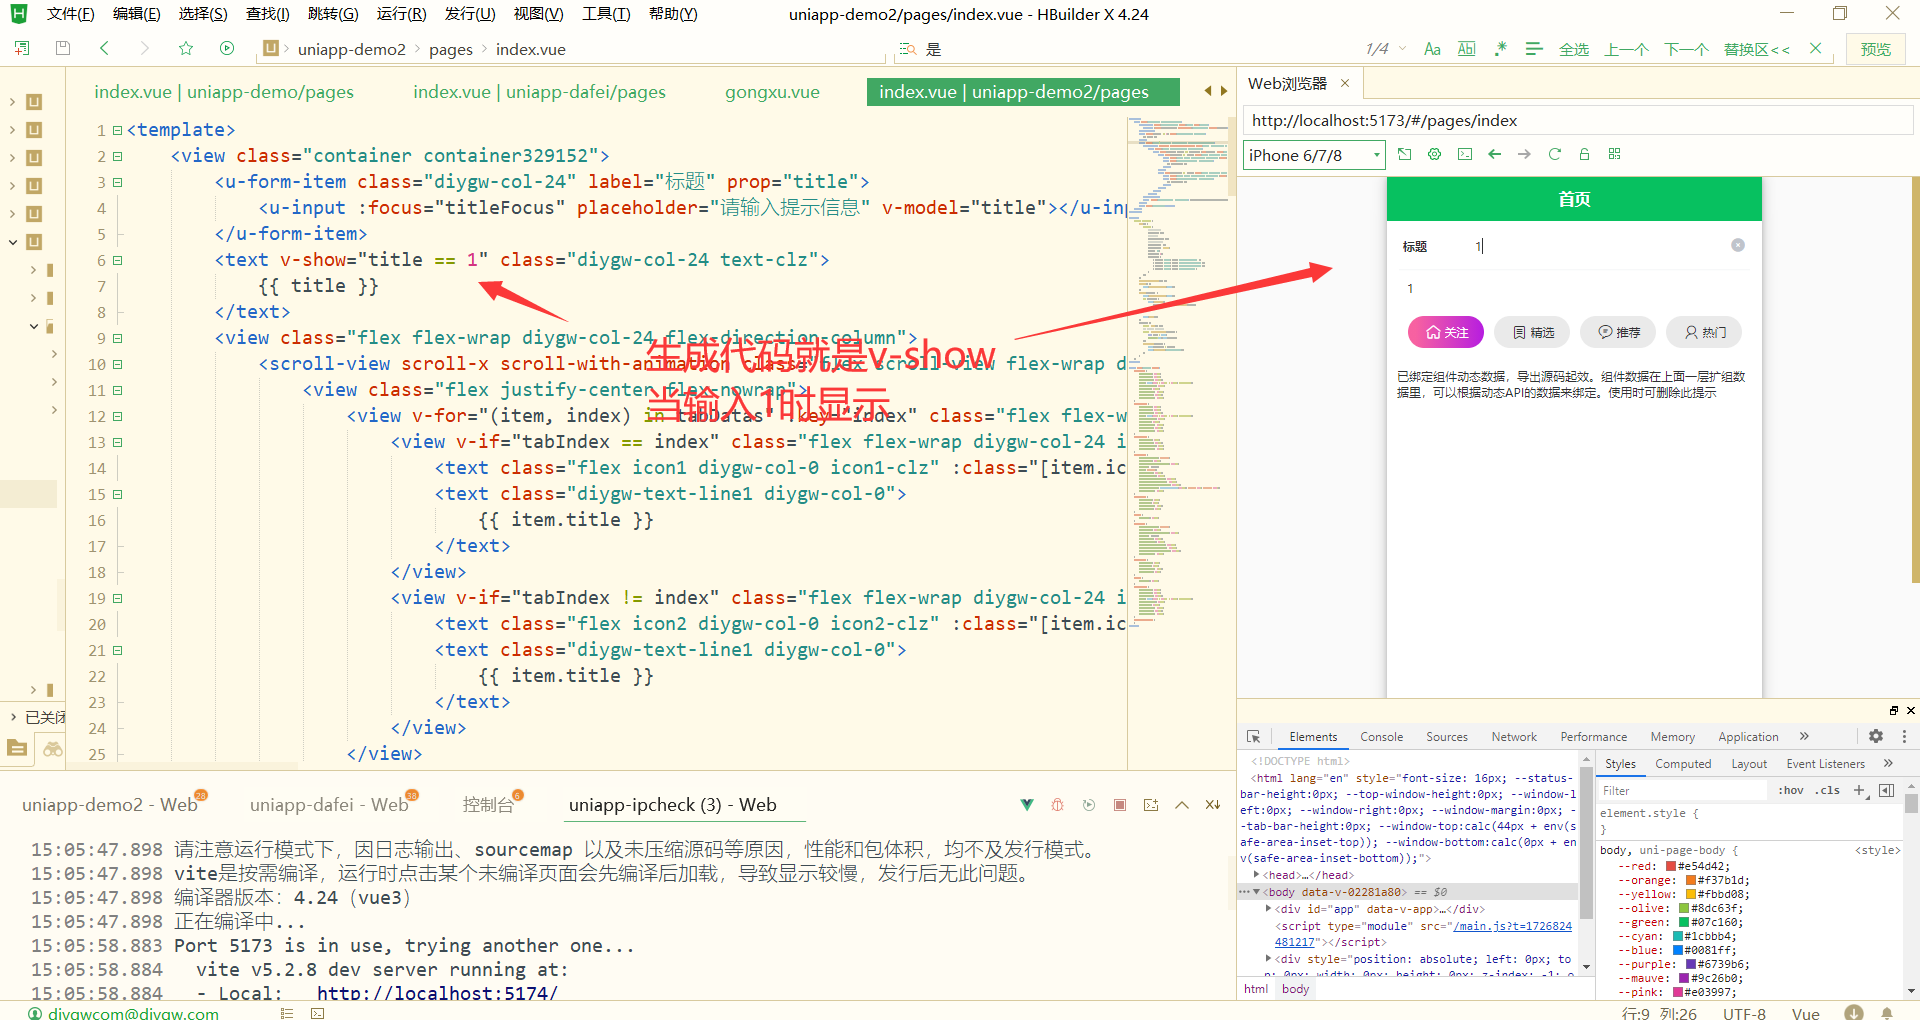Fold the scroll-view block on line 10
The height and width of the screenshot is (1020, 1920).
pos(117,364)
